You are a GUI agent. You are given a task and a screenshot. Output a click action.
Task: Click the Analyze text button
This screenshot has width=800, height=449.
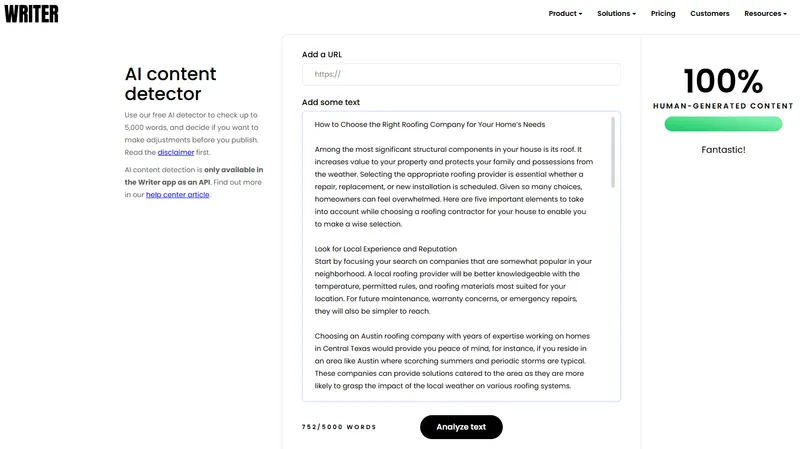point(461,427)
